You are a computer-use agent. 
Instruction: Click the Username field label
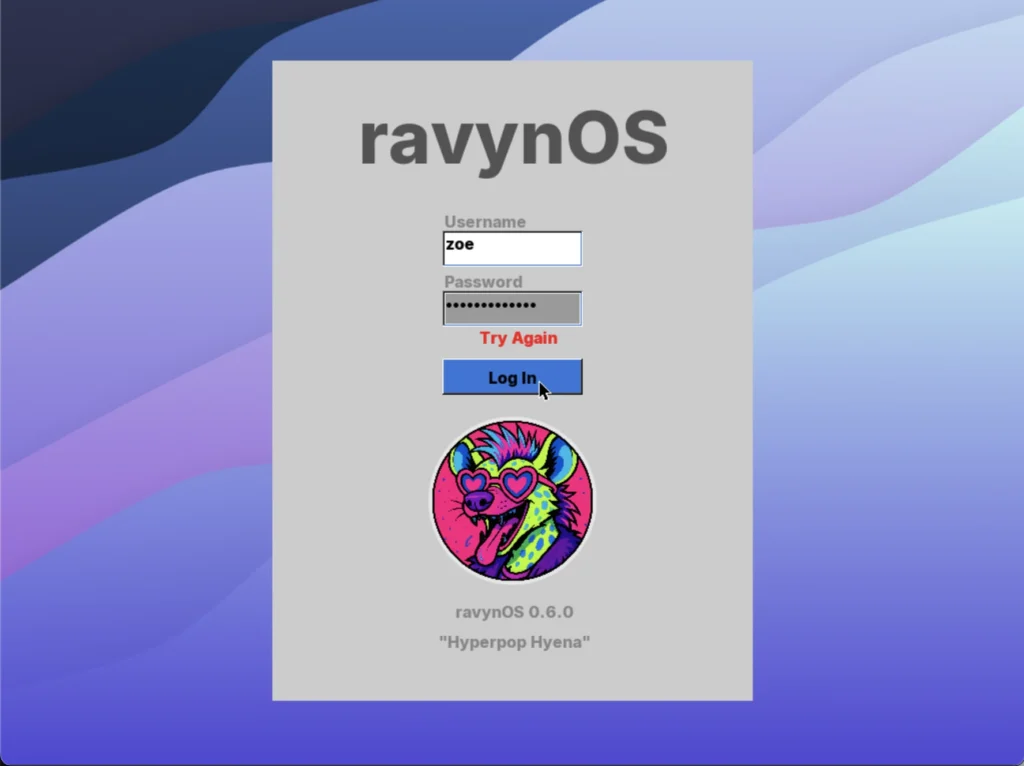tap(484, 221)
